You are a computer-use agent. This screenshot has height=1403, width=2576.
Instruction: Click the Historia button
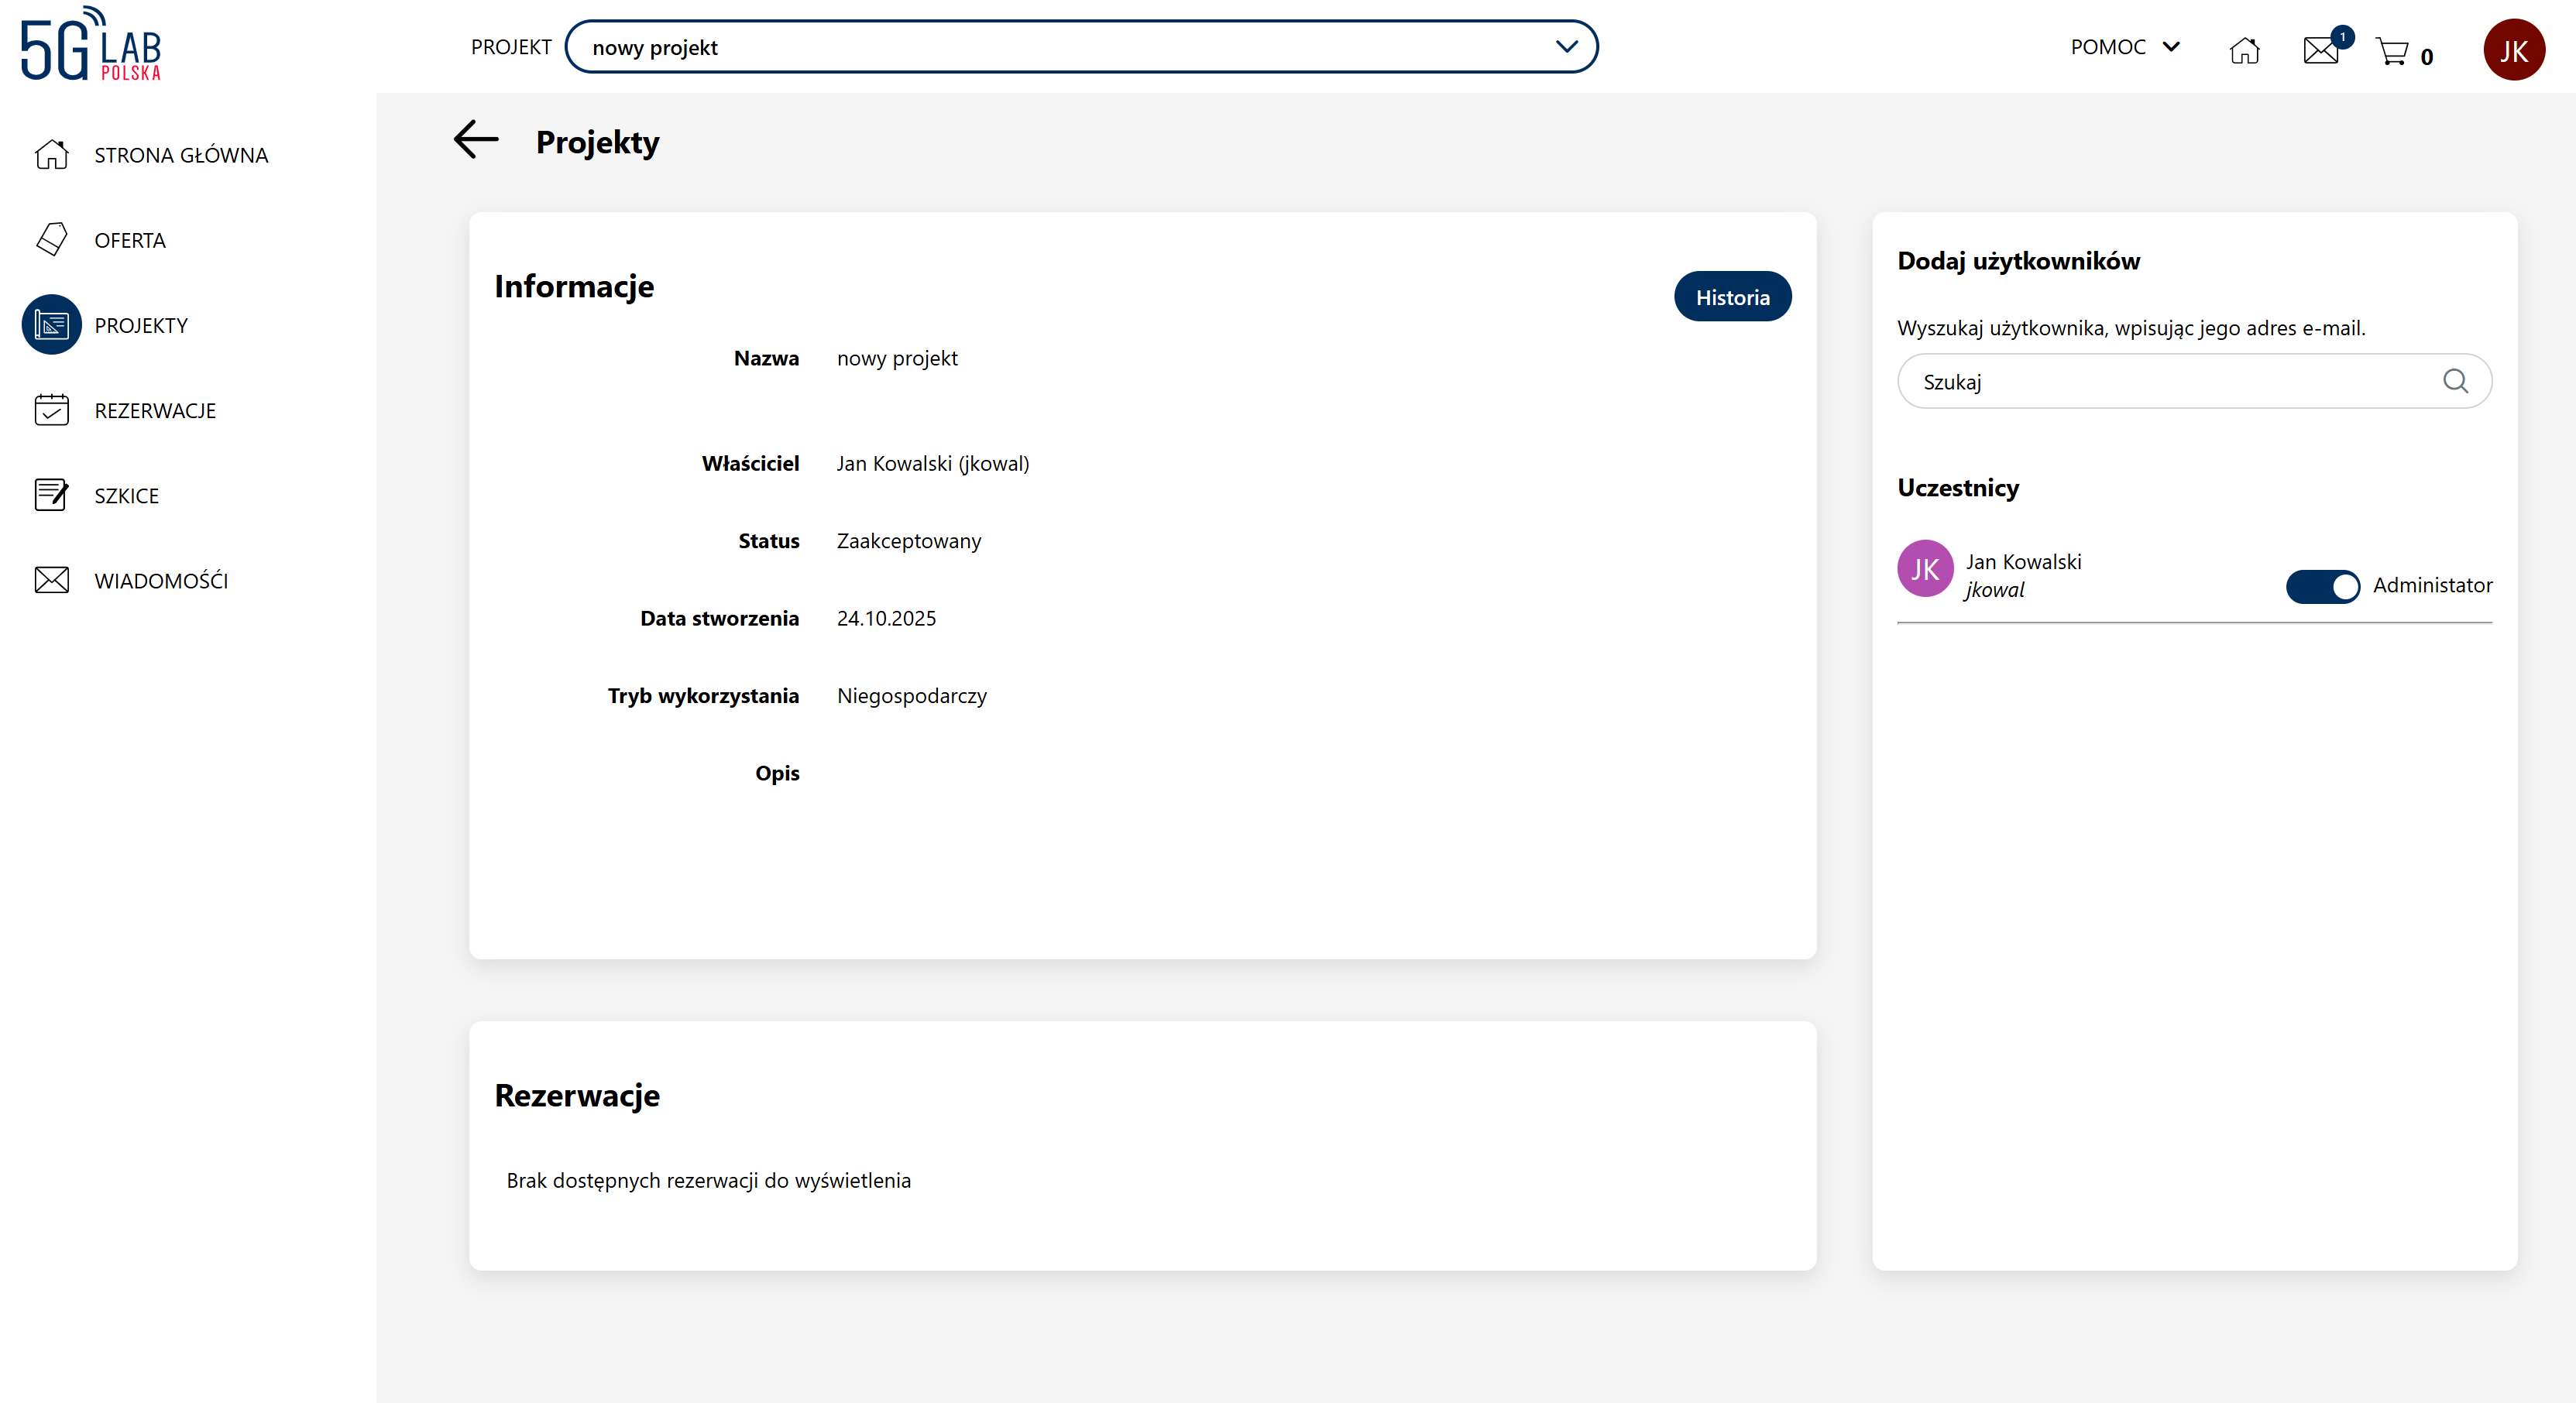1732,297
